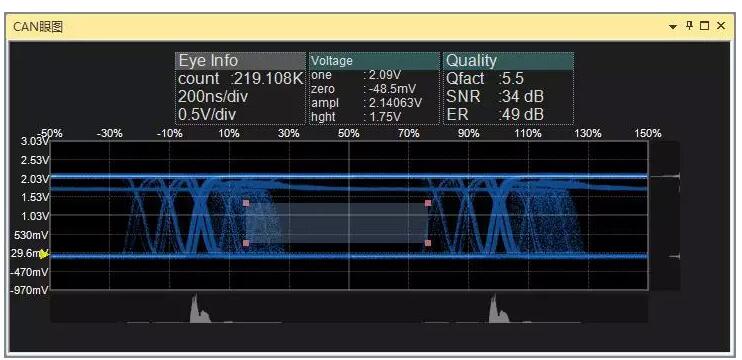Open the CAN眼图 panel options dropdown arrow
Image resolution: width=742 pixels, height=360 pixels.
673,27
